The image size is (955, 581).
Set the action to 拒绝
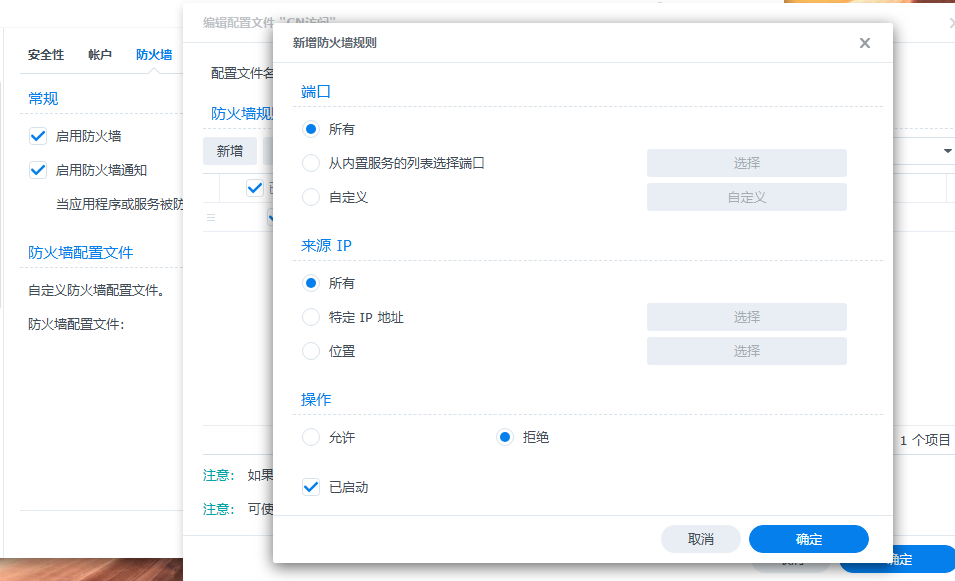coord(505,437)
